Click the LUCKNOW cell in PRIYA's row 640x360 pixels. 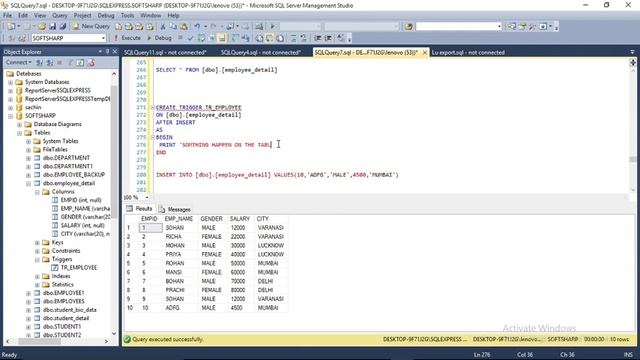click(x=271, y=254)
